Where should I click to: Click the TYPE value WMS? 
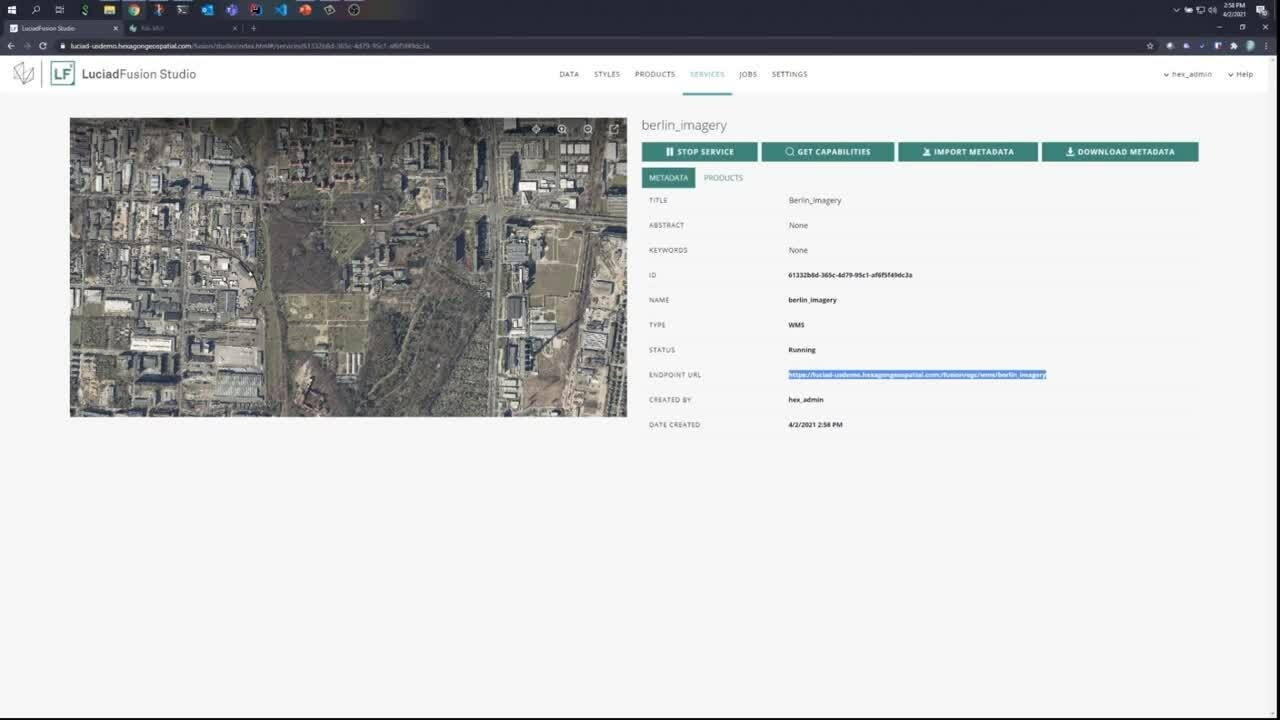[x=796, y=325]
